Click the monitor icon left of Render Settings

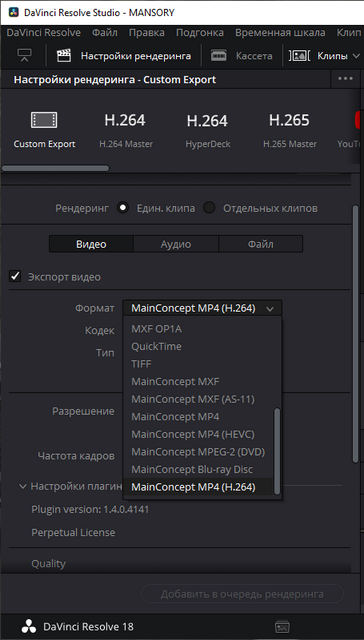pos(24,56)
